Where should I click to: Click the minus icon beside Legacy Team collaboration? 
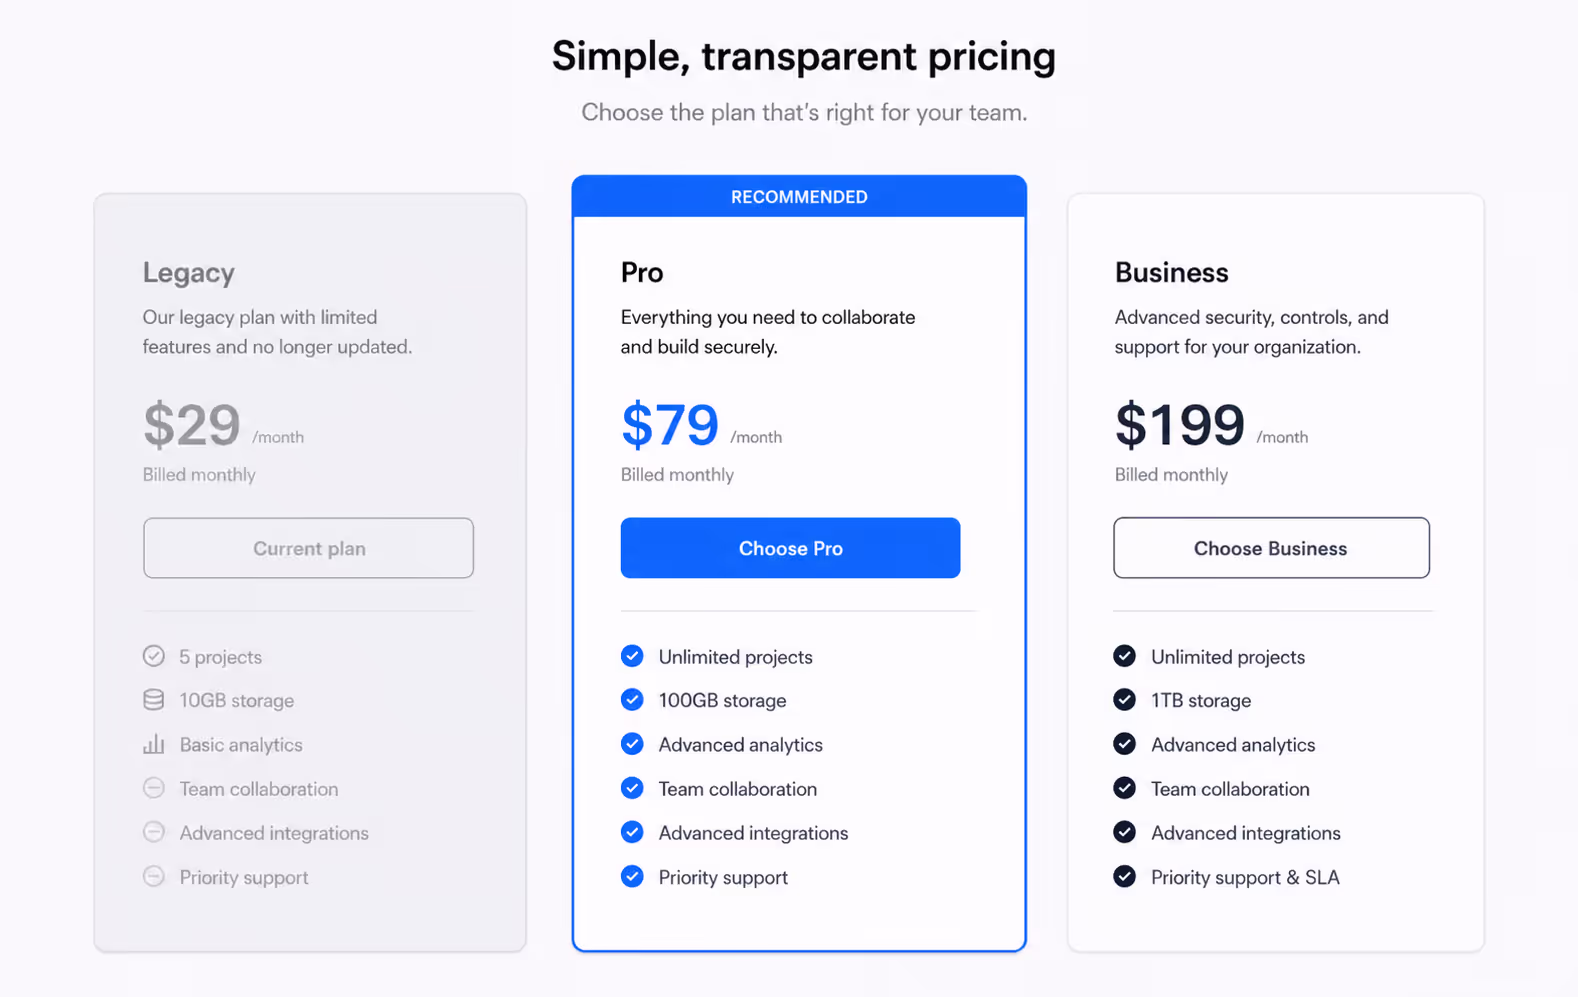coord(153,788)
